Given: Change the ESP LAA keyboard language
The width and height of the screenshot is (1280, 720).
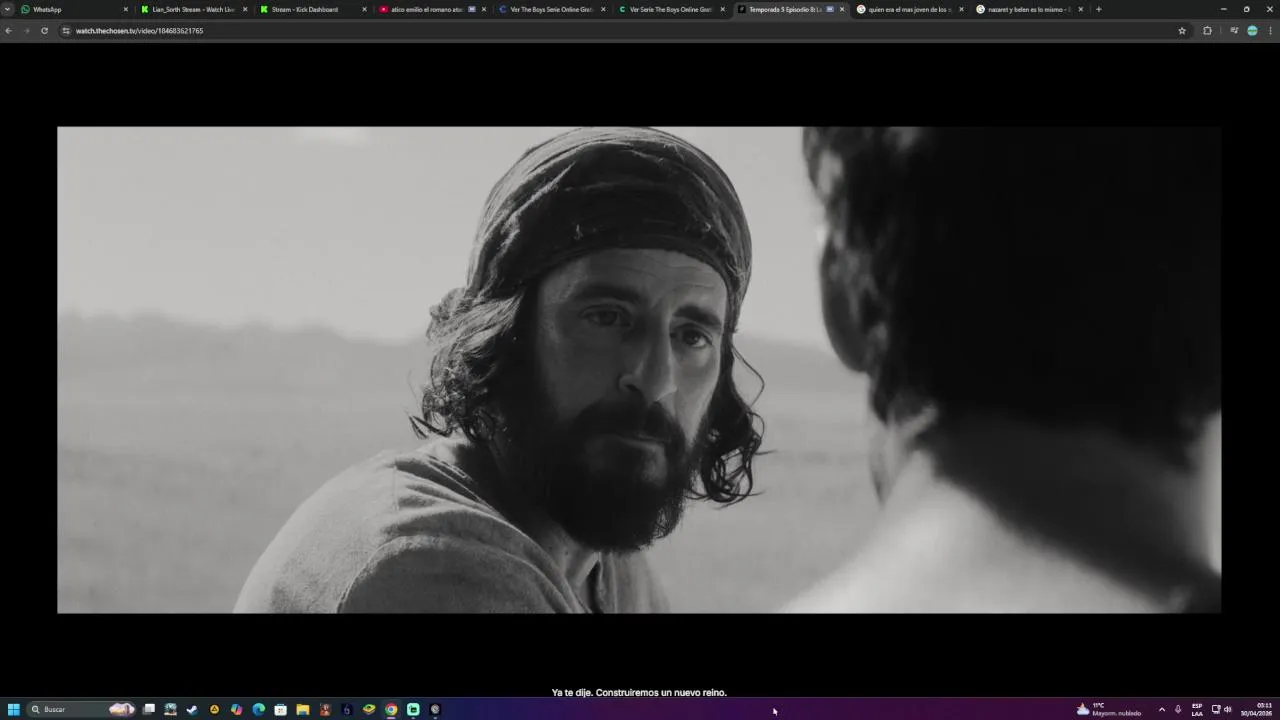Looking at the screenshot, I should coord(1197,709).
